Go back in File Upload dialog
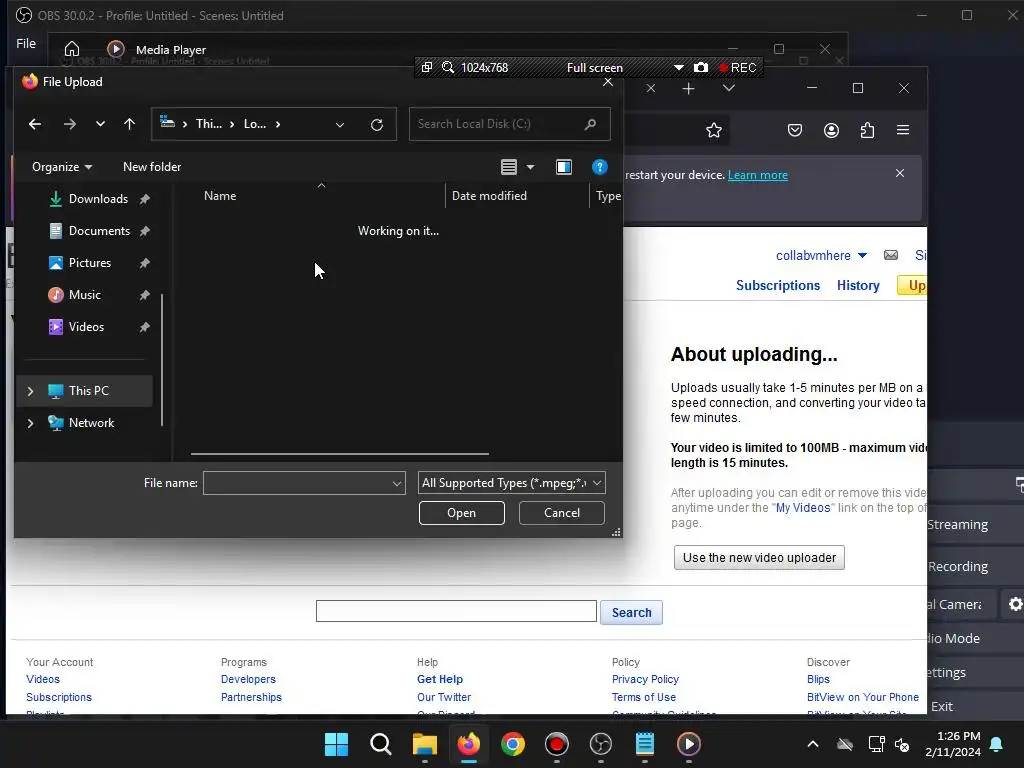Viewport: 1024px width, 768px height. point(35,124)
